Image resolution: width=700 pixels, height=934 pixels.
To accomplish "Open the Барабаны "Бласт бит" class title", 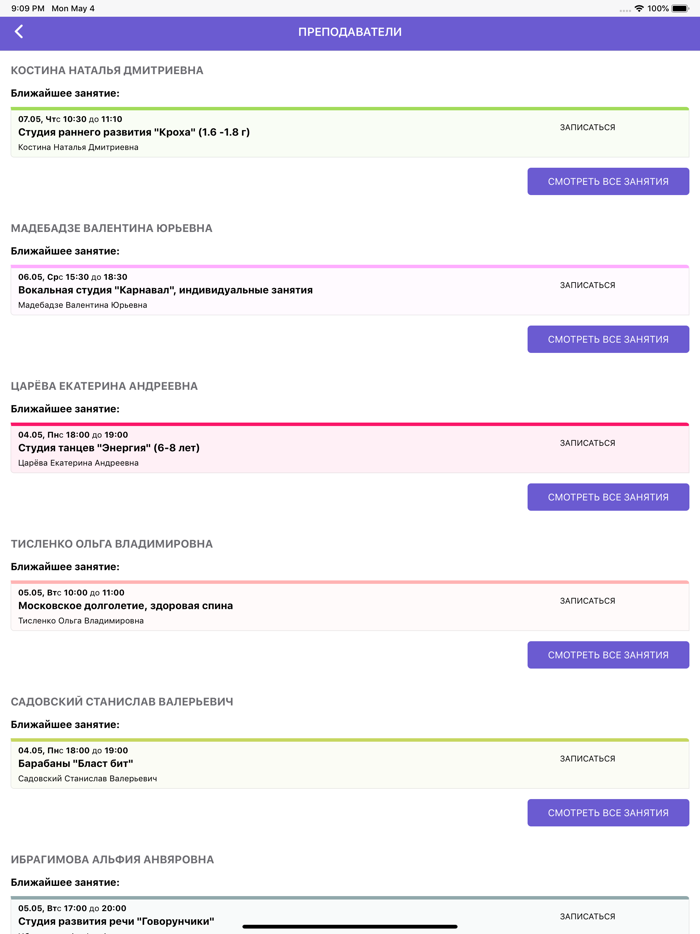I will [76, 764].
